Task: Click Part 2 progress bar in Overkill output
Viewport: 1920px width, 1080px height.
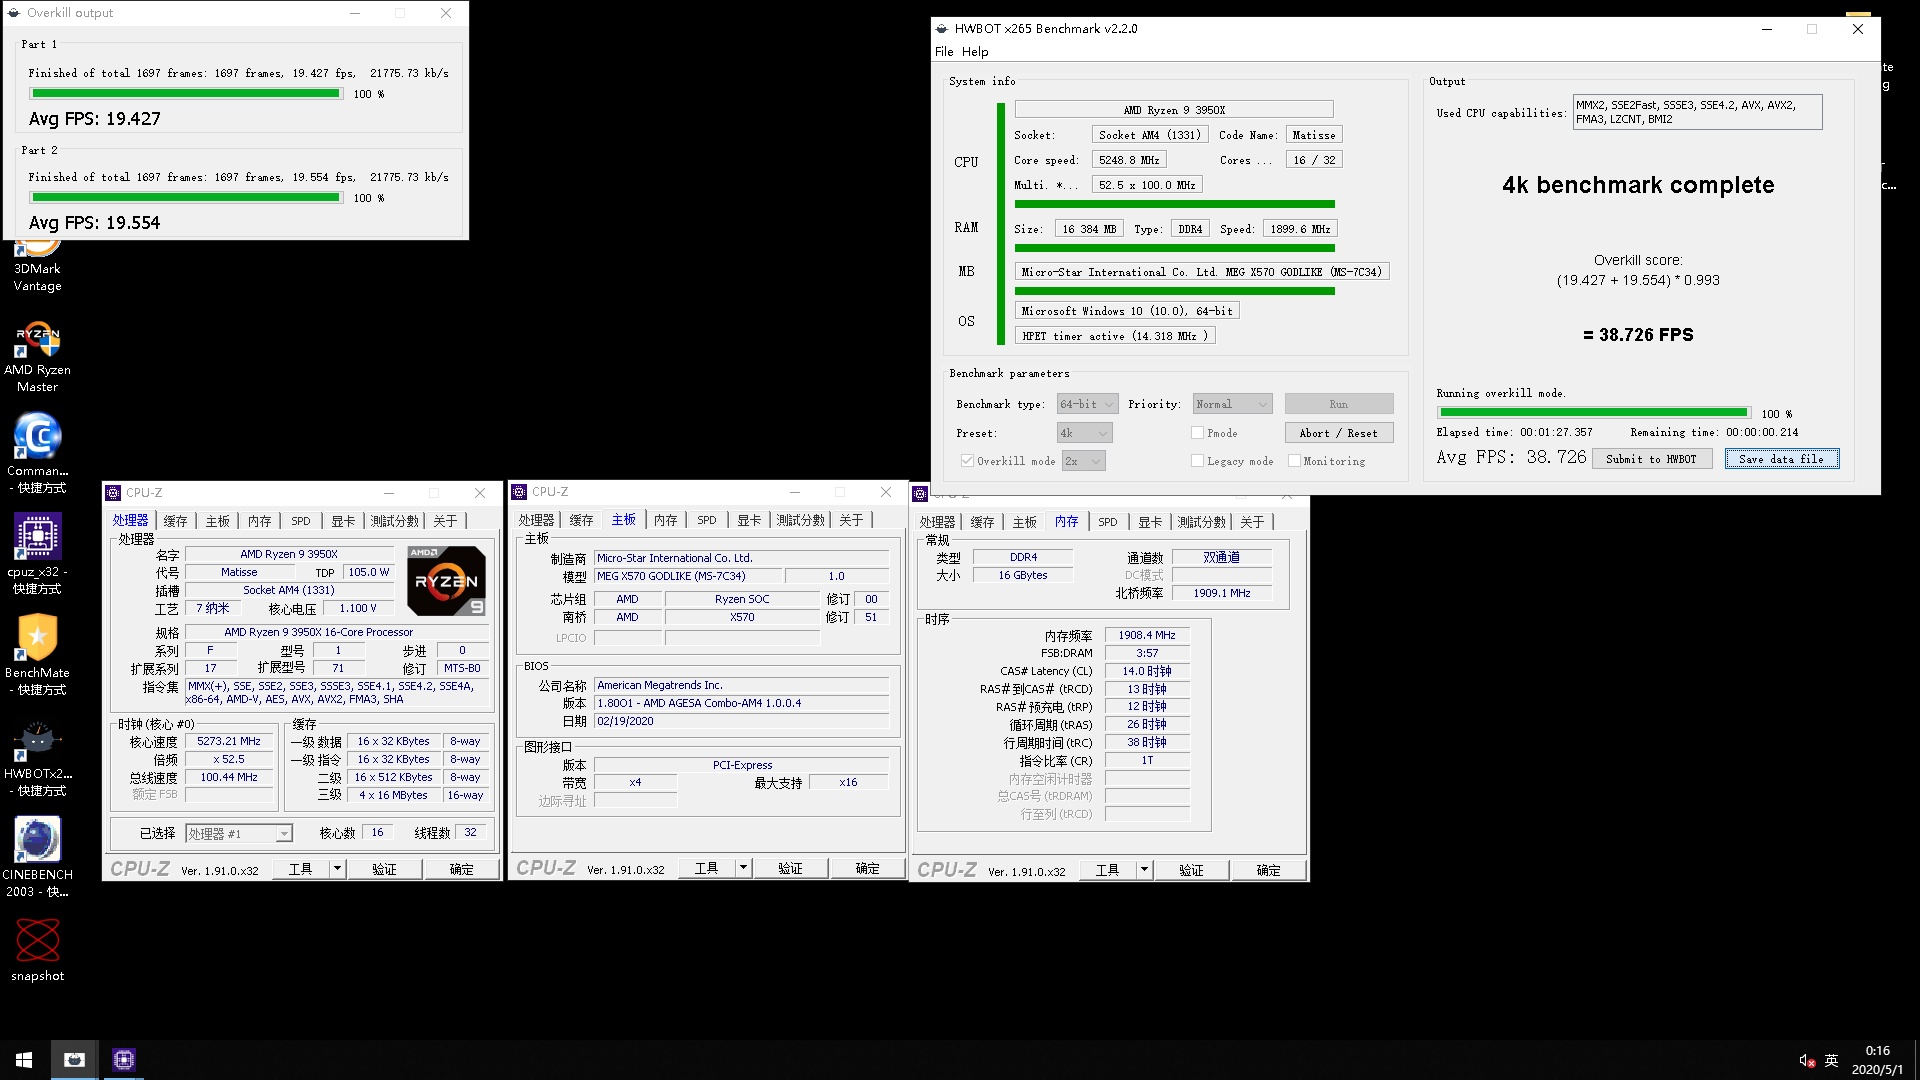Action: pyautogui.click(x=186, y=198)
